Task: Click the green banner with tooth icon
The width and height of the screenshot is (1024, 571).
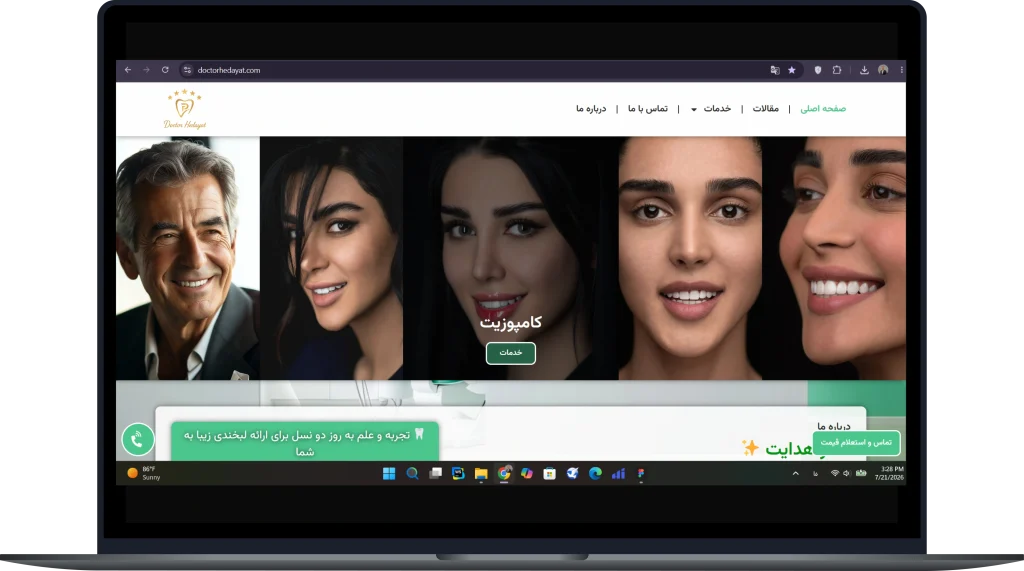Action: pos(305,442)
